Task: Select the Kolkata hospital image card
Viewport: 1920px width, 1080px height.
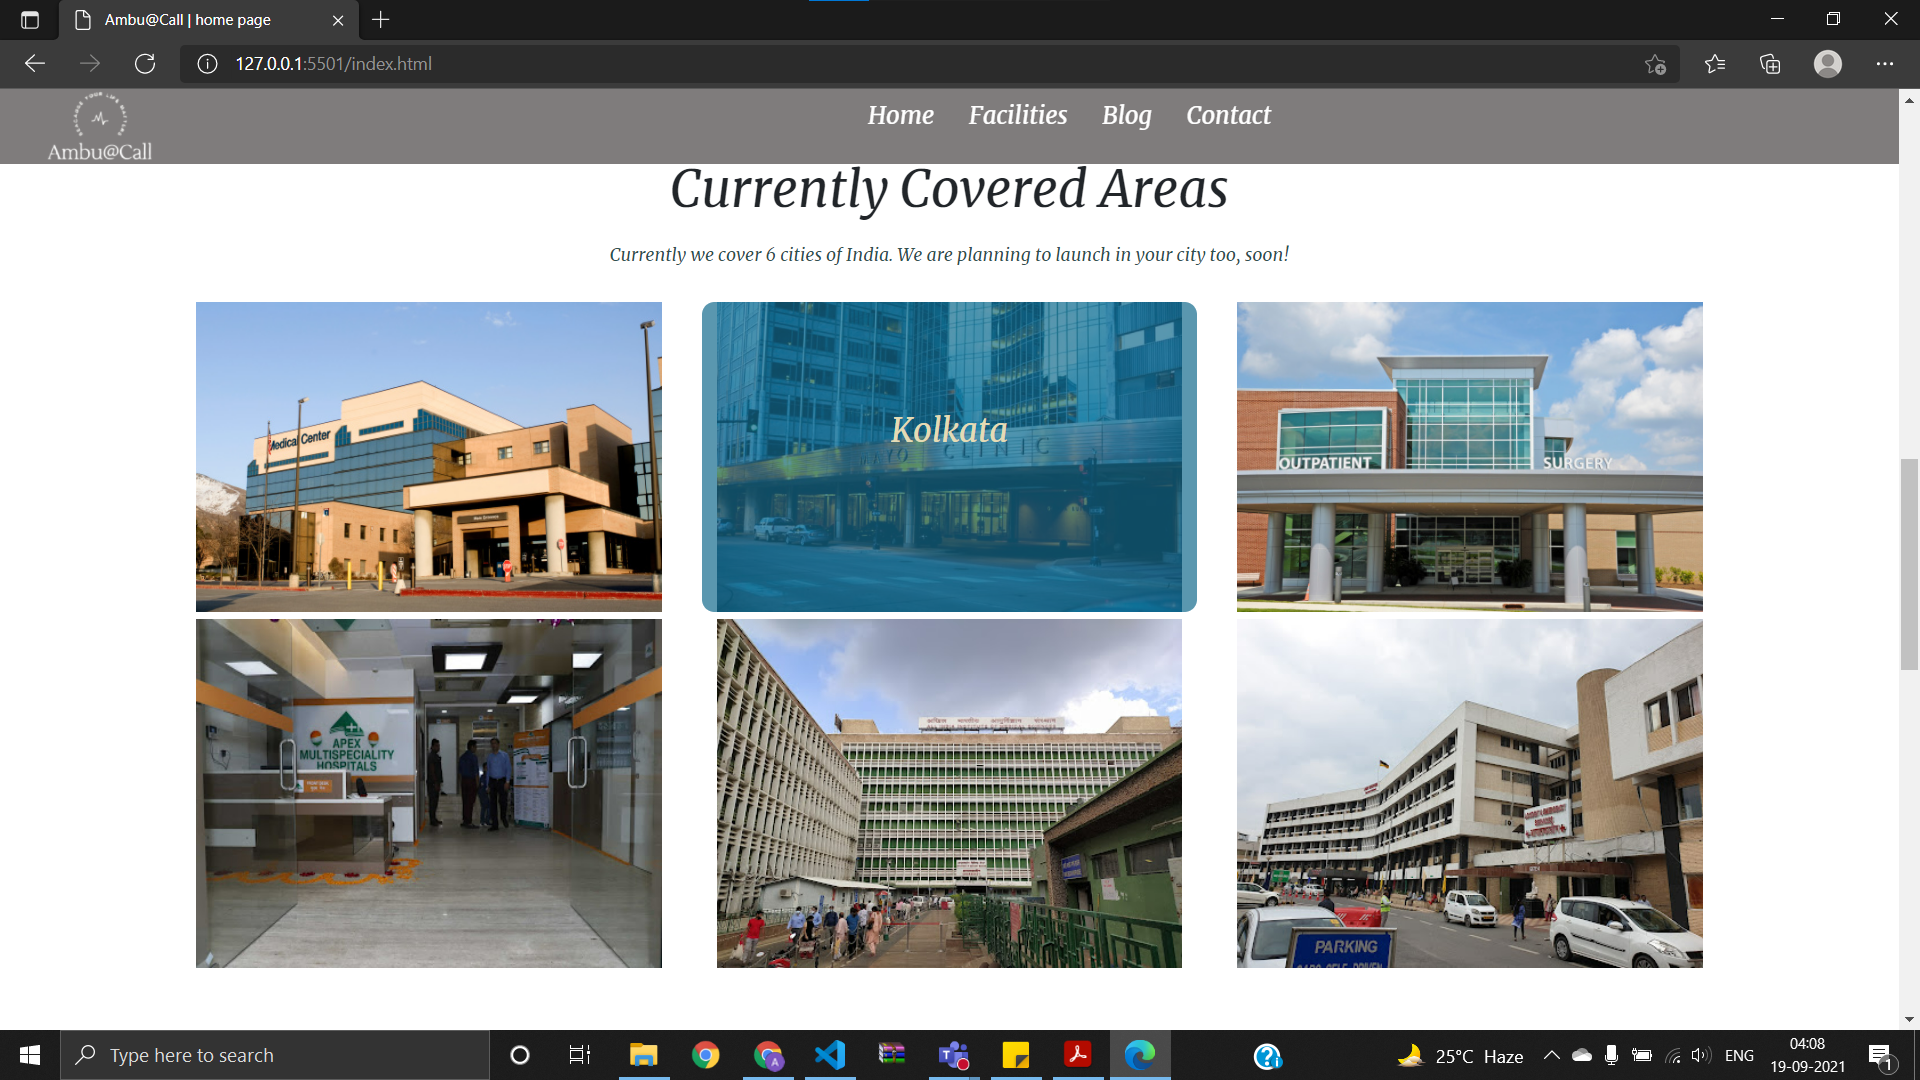Action: [949, 456]
